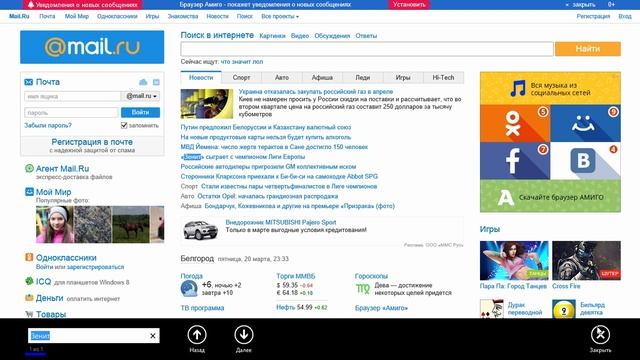The height and width of the screenshot is (360, 640).
Task: Click the music note banner tile
Action: pos(550,88)
